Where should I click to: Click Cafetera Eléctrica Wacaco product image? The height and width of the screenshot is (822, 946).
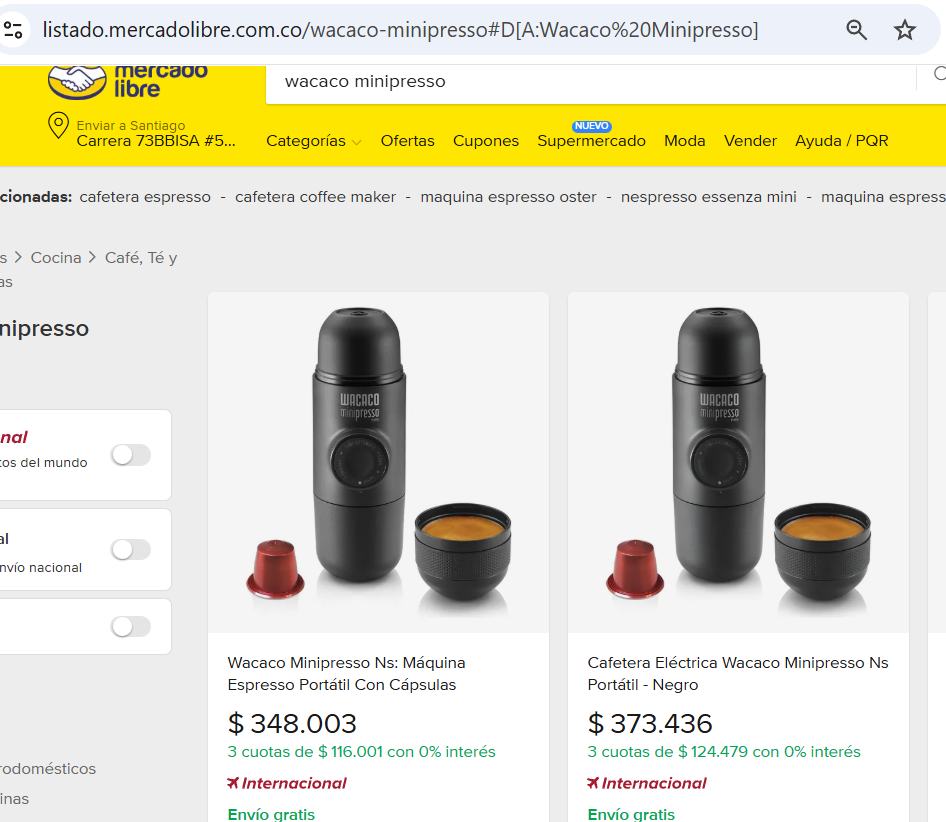pos(738,462)
